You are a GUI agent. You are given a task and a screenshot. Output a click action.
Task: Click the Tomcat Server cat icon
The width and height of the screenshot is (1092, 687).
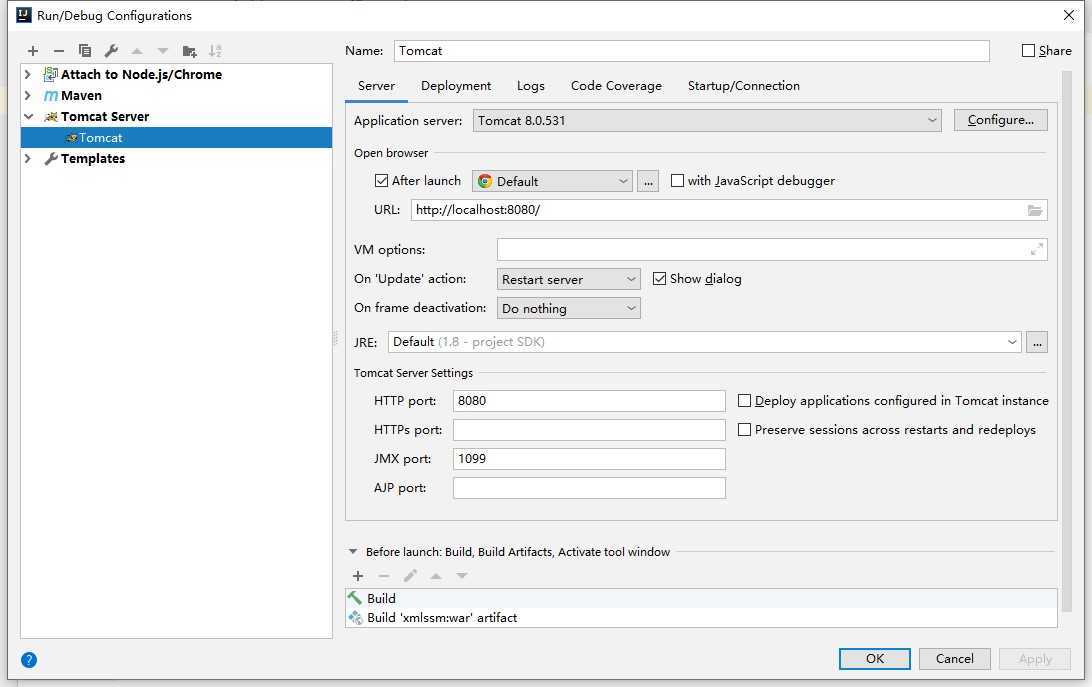51,117
